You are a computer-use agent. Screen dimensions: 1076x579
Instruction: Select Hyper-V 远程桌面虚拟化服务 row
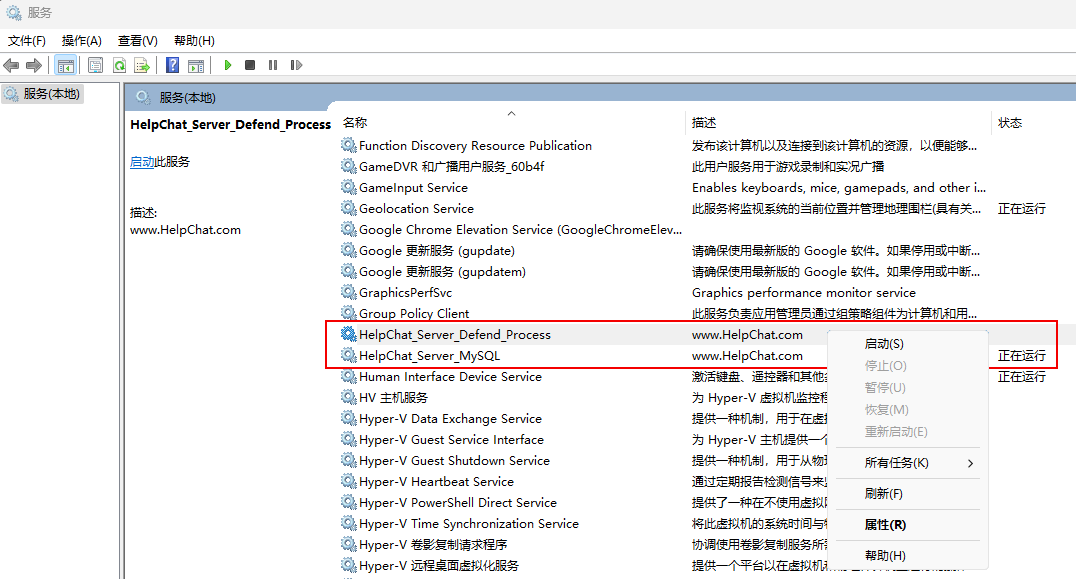pyautogui.click(x=438, y=566)
